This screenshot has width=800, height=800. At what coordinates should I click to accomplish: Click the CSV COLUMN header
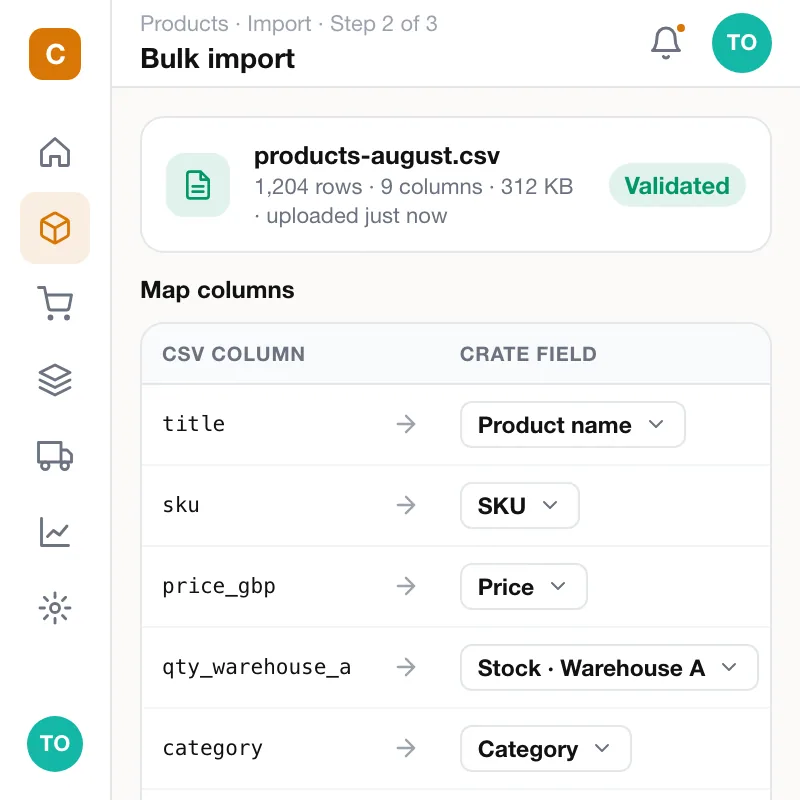[x=234, y=354]
